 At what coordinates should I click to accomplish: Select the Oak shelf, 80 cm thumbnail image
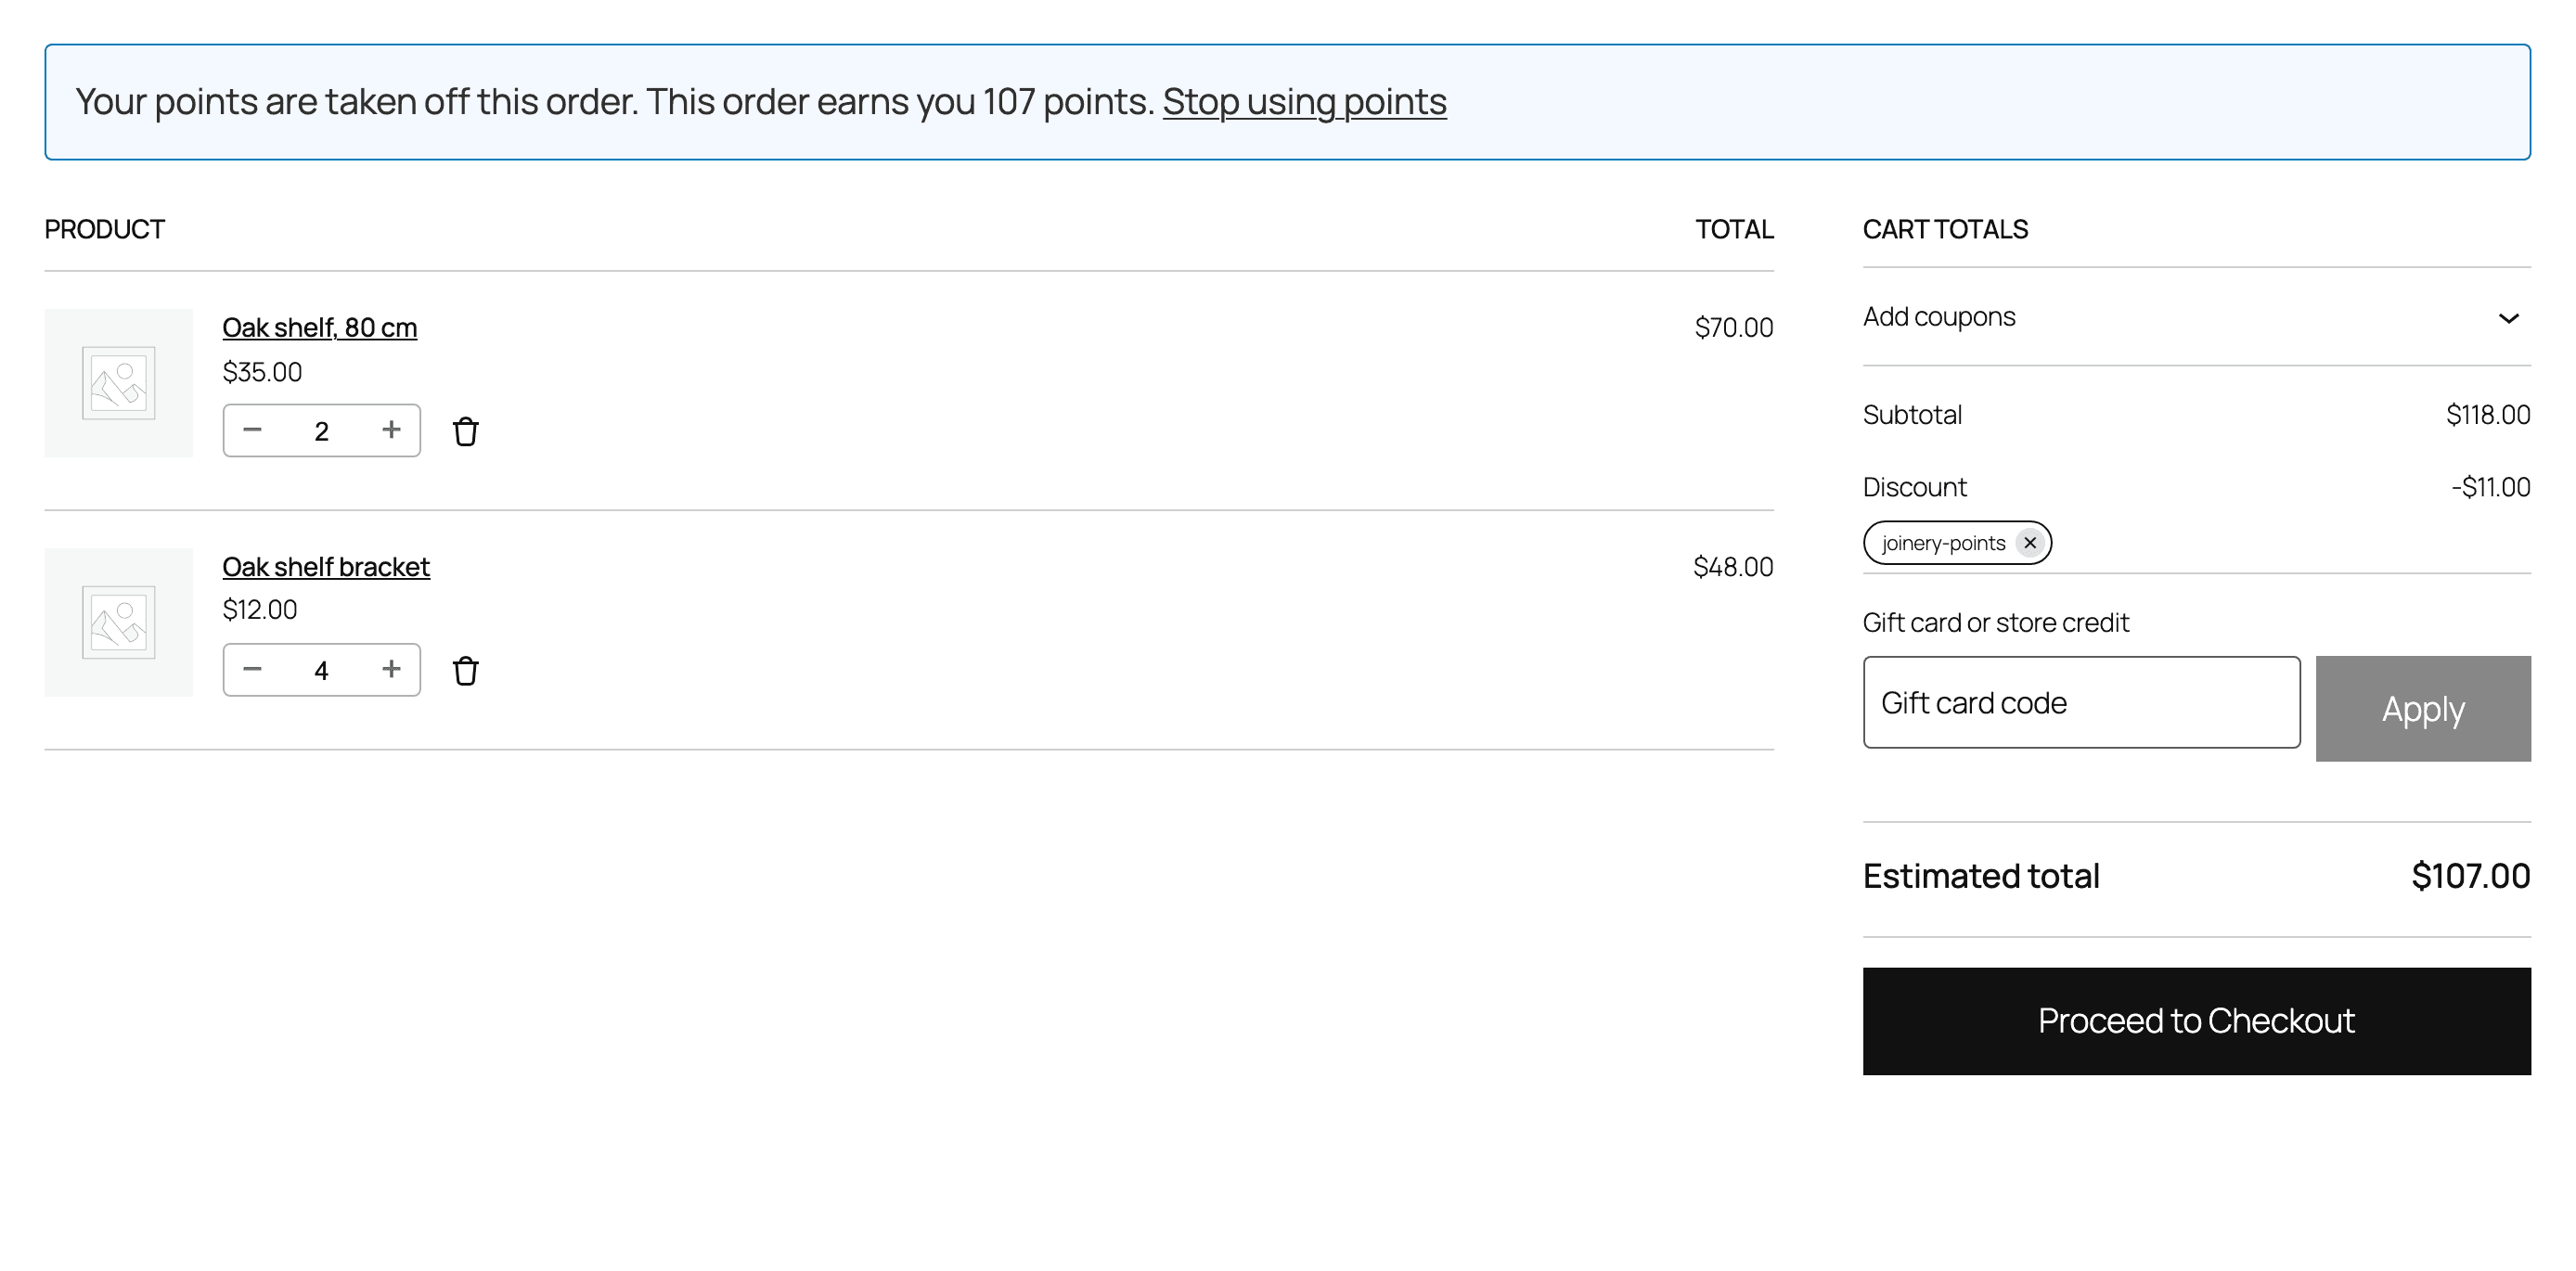[x=118, y=383]
